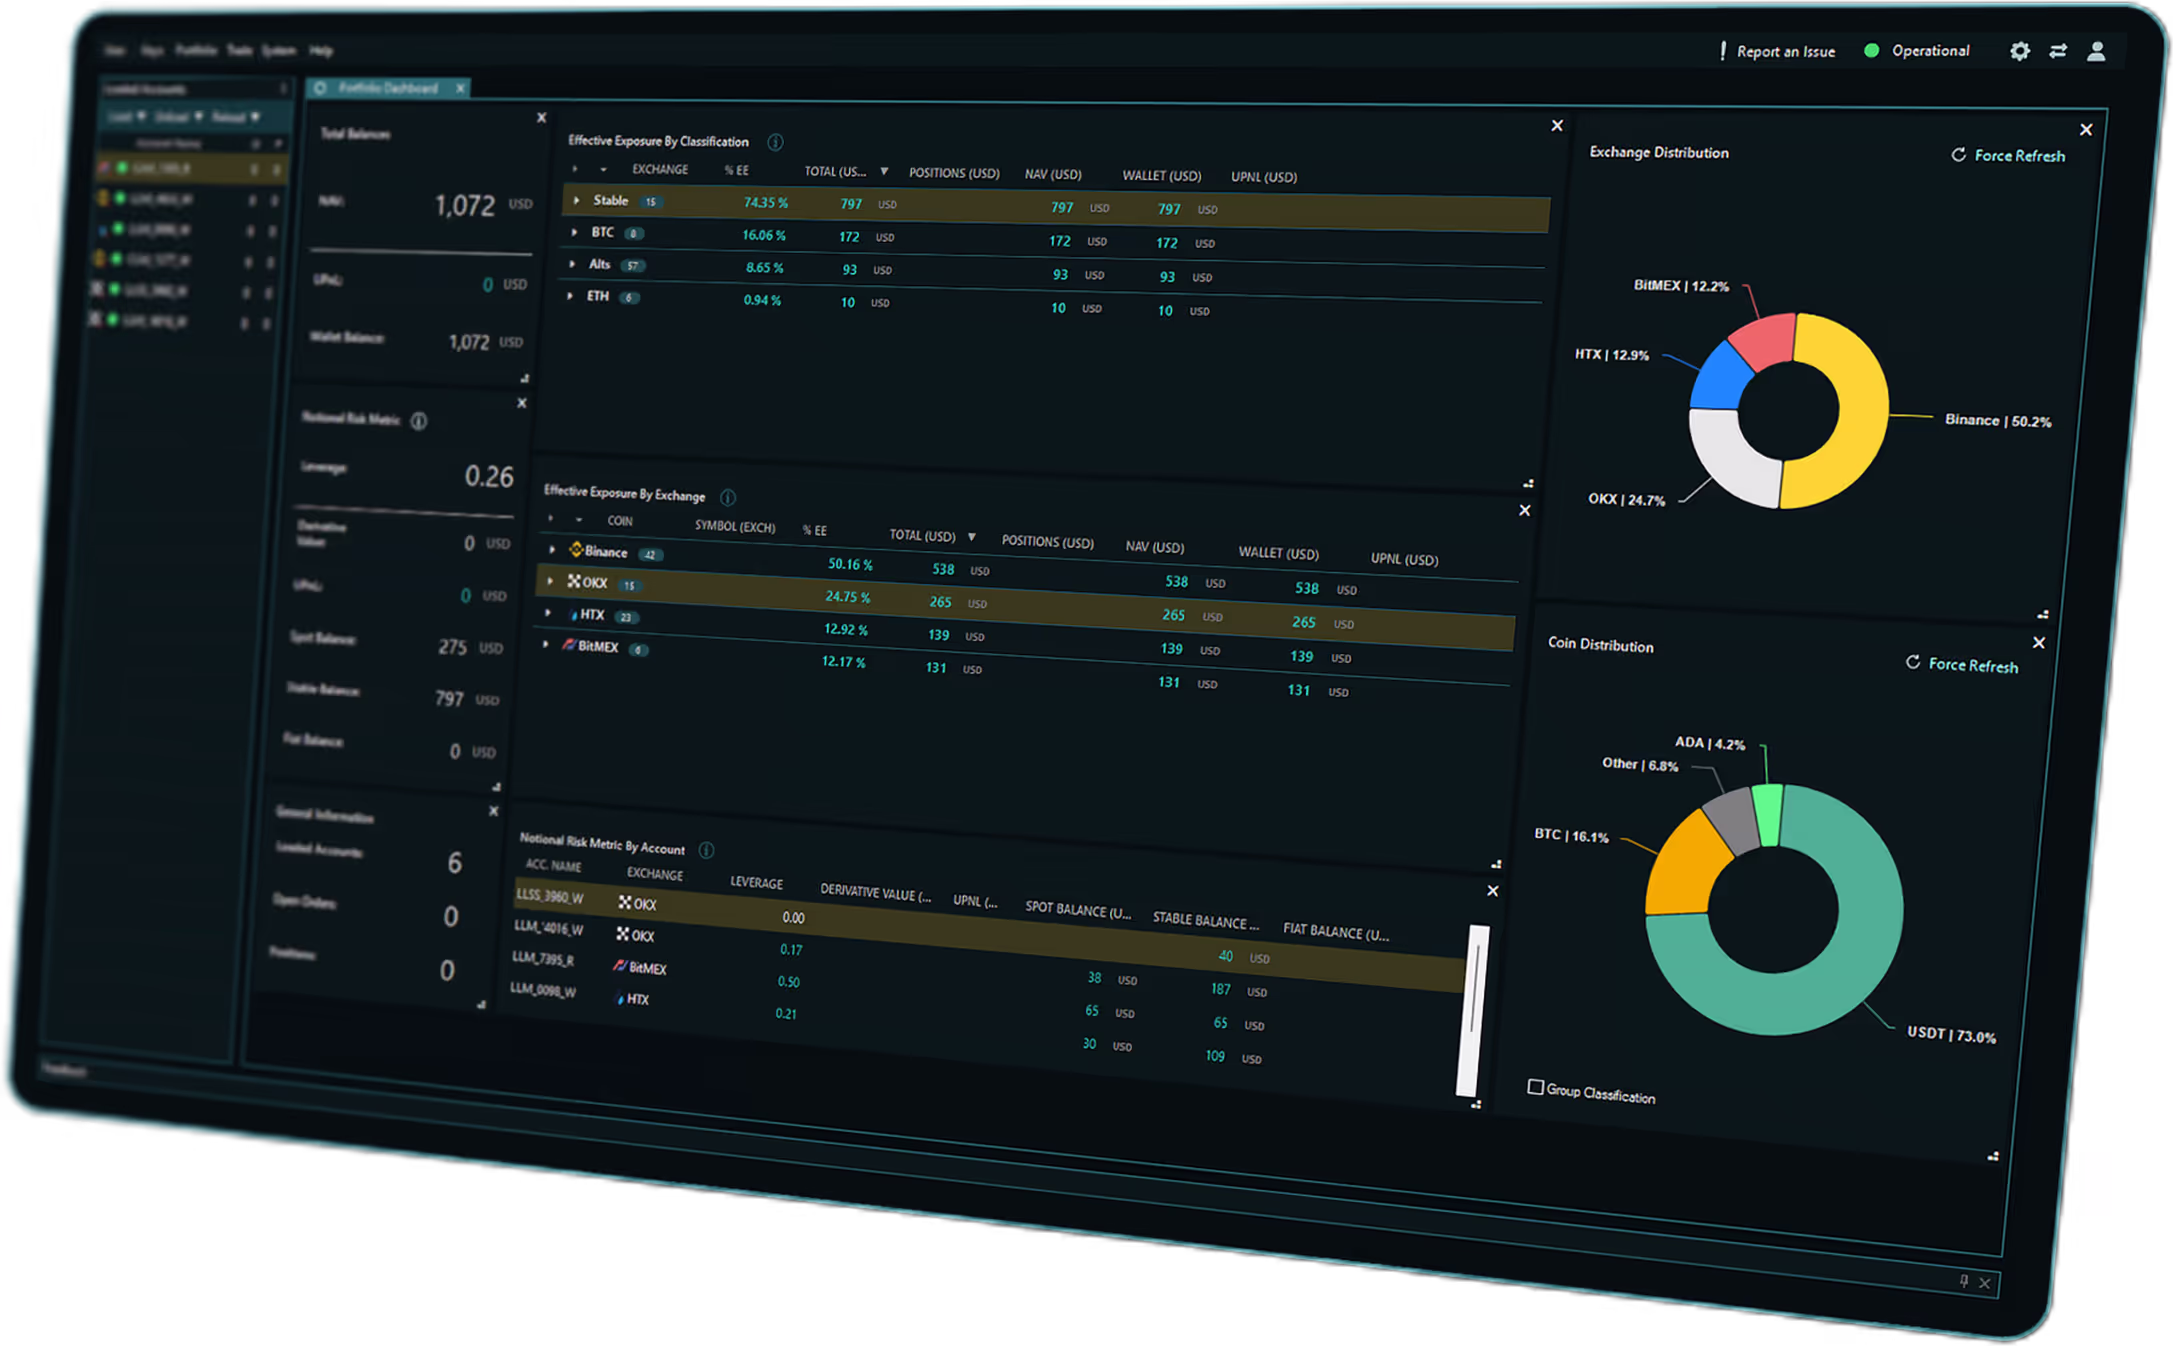Click the BitMEX logo in Effective Exposure By Exchange
This screenshot has height=1346, width=2173.
pyautogui.click(x=569, y=645)
